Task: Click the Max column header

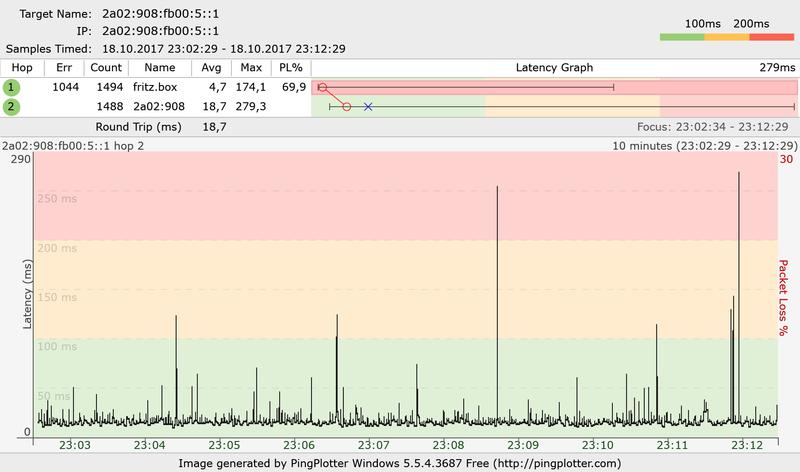Action: tap(249, 68)
